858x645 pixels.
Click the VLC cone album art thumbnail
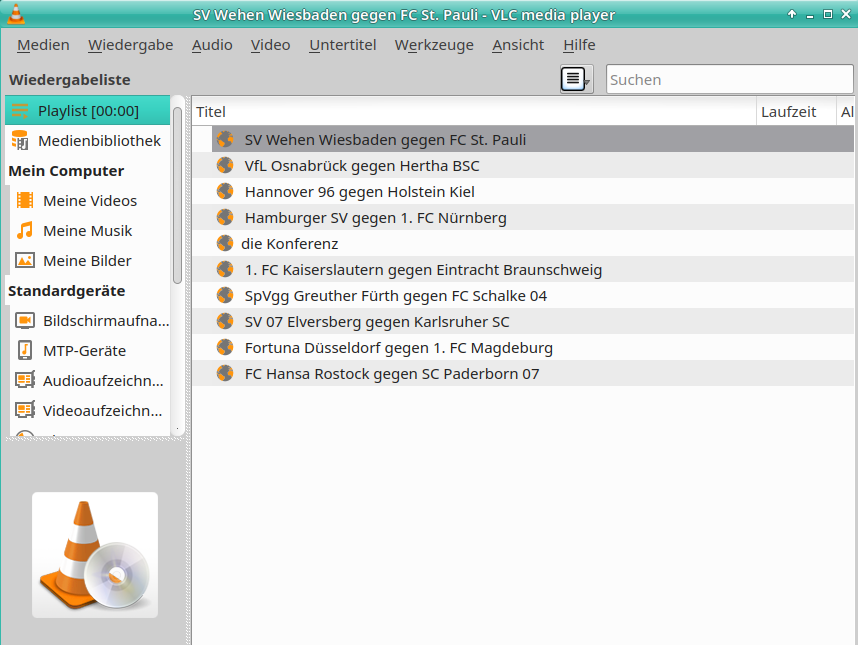(x=95, y=555)
